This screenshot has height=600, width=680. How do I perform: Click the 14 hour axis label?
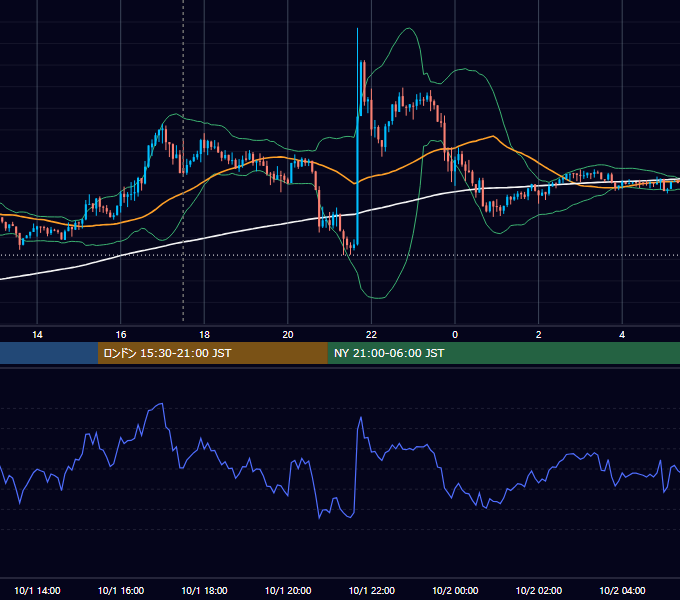click(x=37, y=335)
